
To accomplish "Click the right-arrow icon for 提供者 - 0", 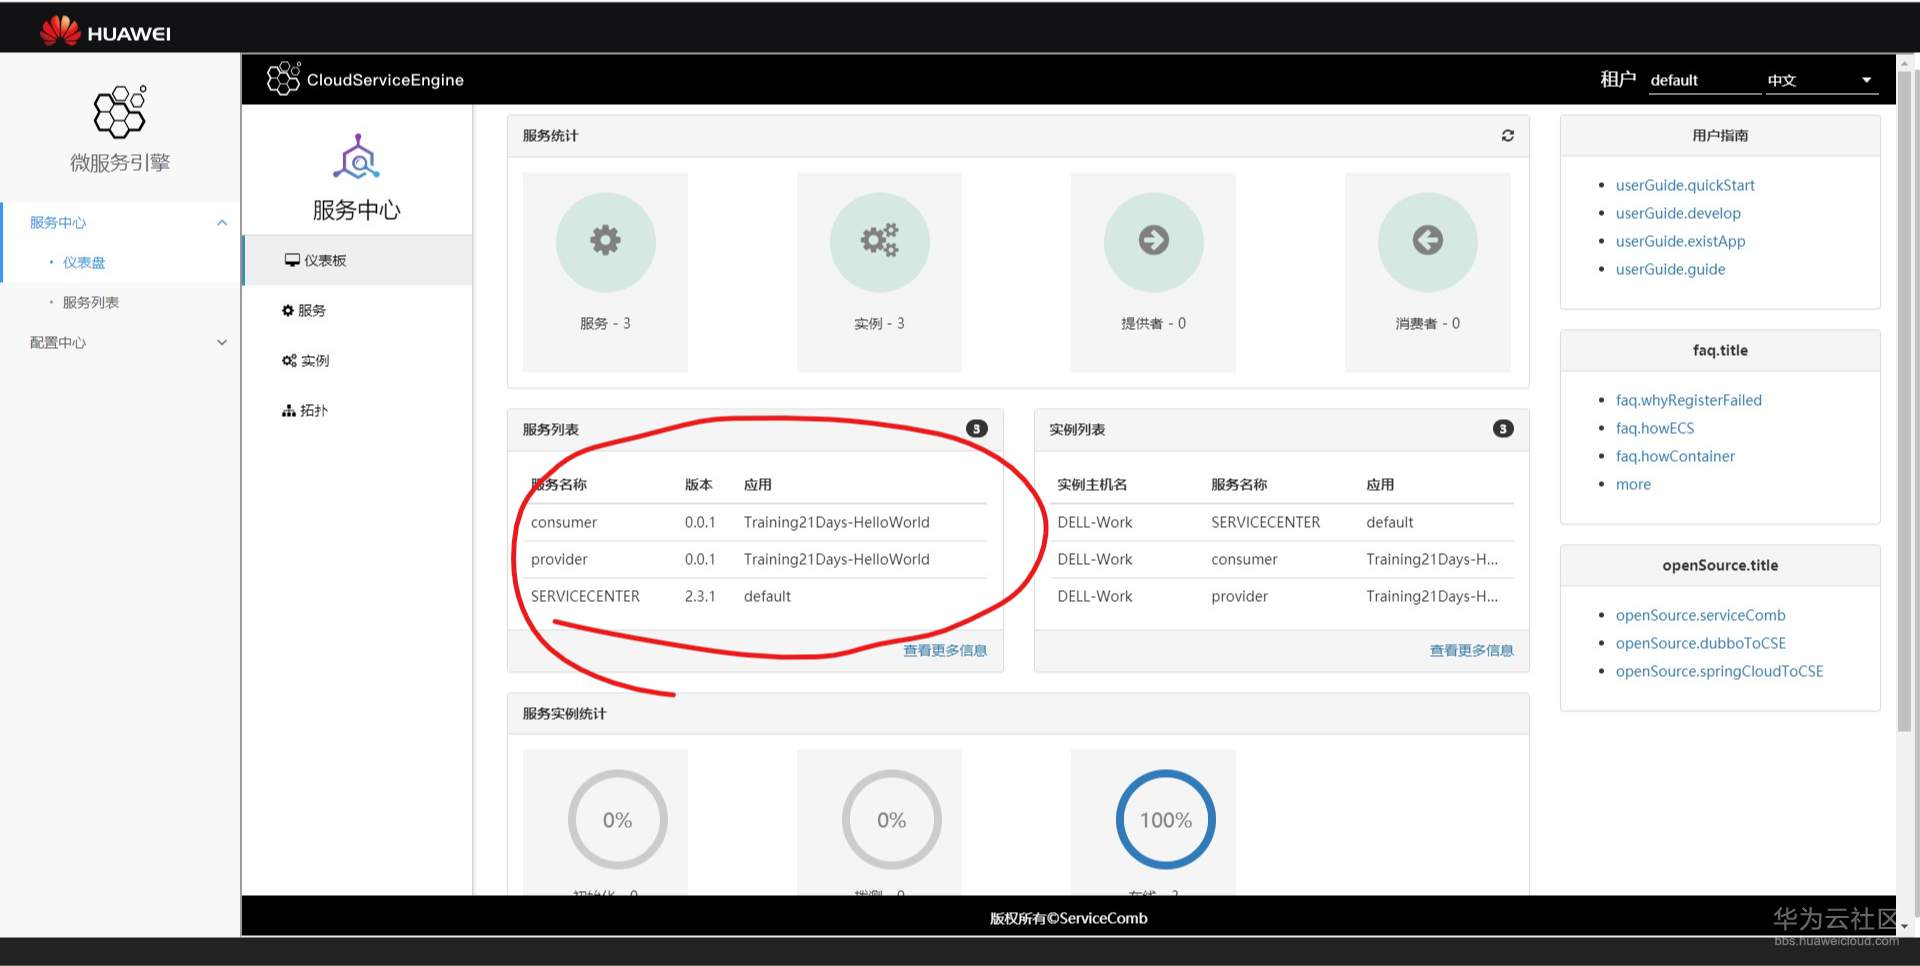I will point(1153,241).
